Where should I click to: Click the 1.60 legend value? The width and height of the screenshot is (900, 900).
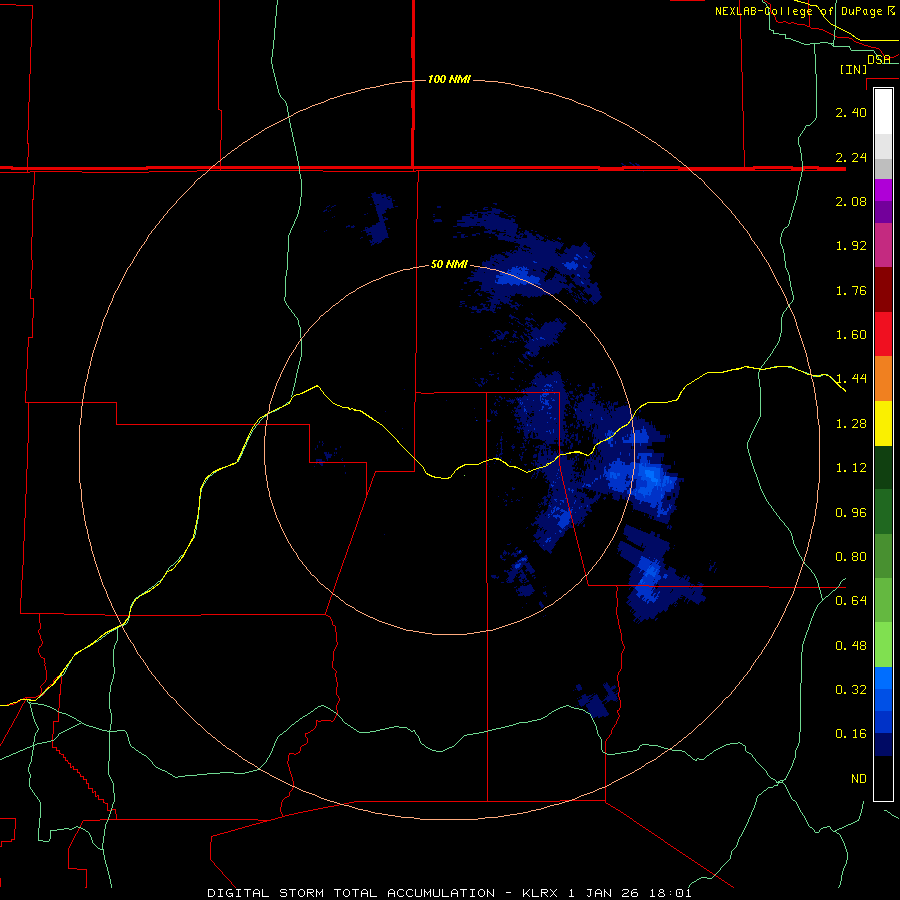click(x=851, y=335)
